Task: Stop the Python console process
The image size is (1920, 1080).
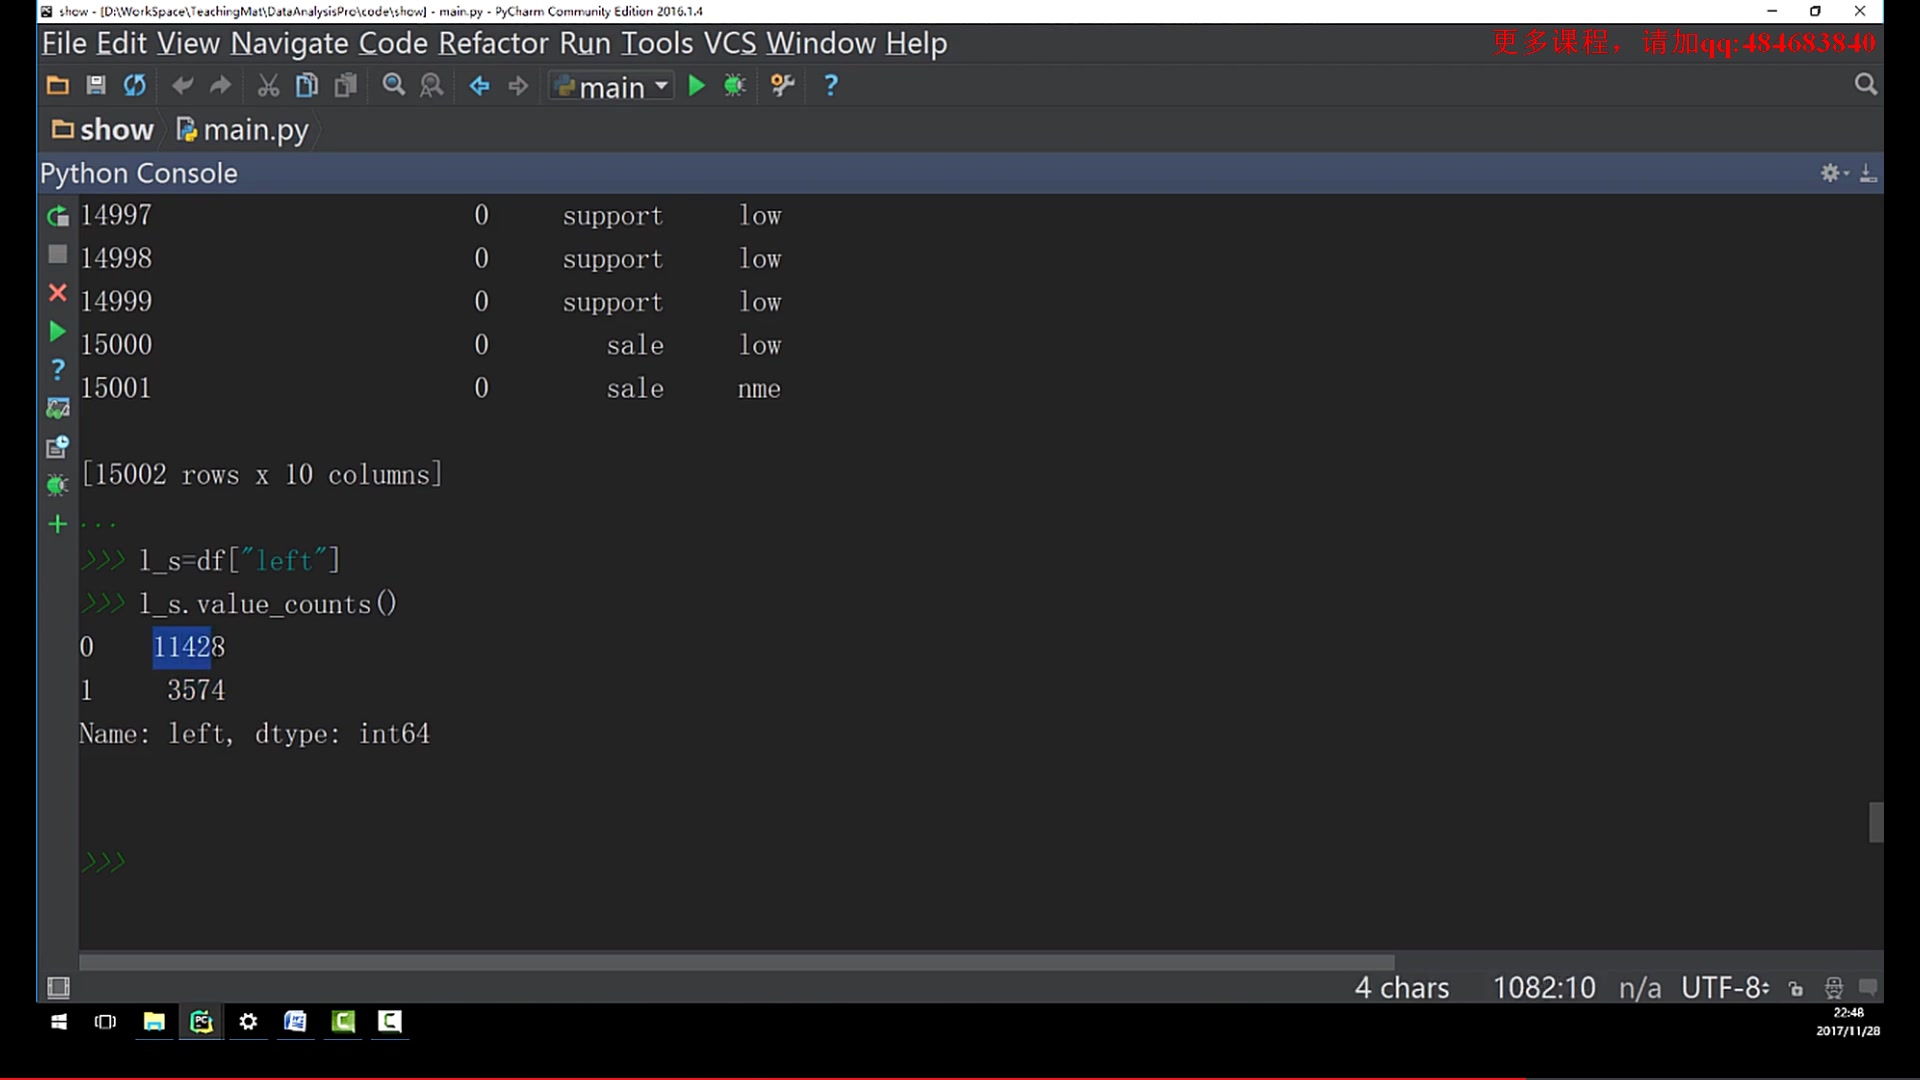Action: coord(58,255)
